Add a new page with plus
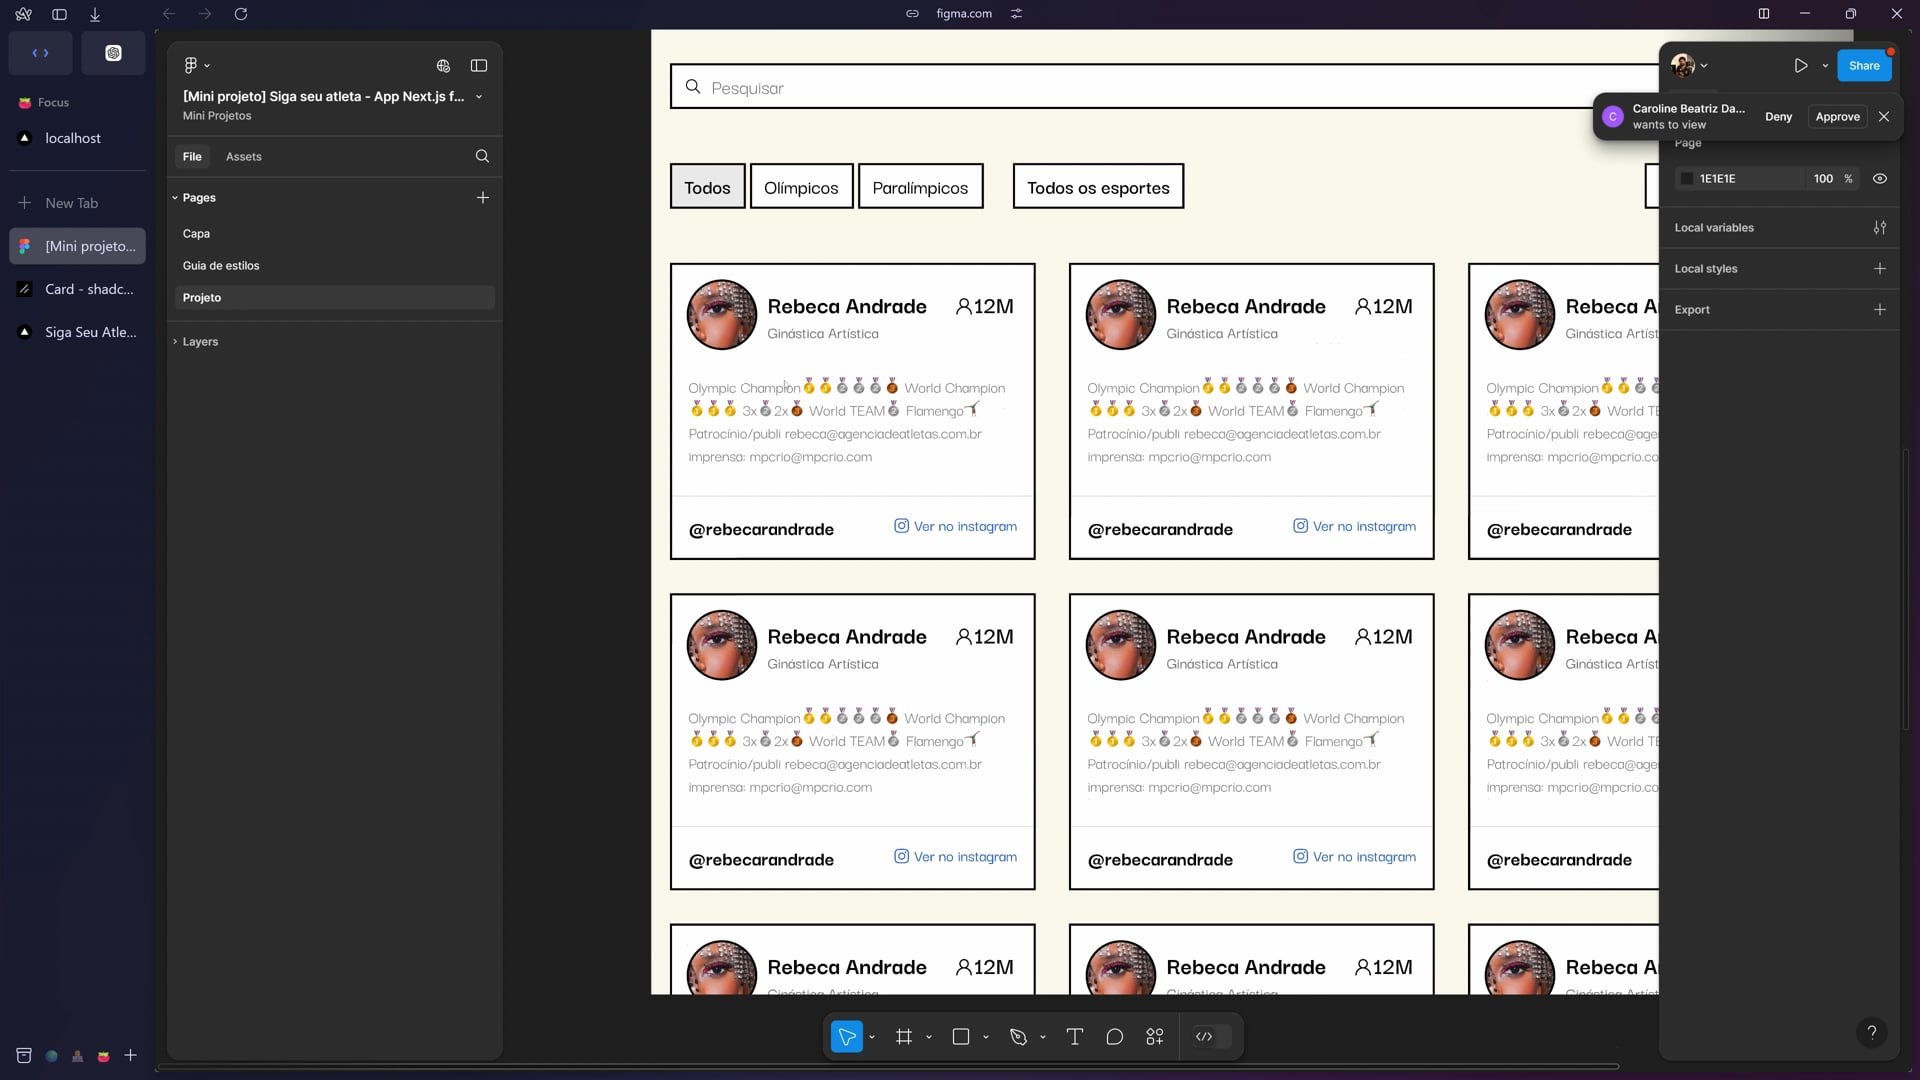The height and width of the screenshot is (1080, 1920). click(483, 198)
